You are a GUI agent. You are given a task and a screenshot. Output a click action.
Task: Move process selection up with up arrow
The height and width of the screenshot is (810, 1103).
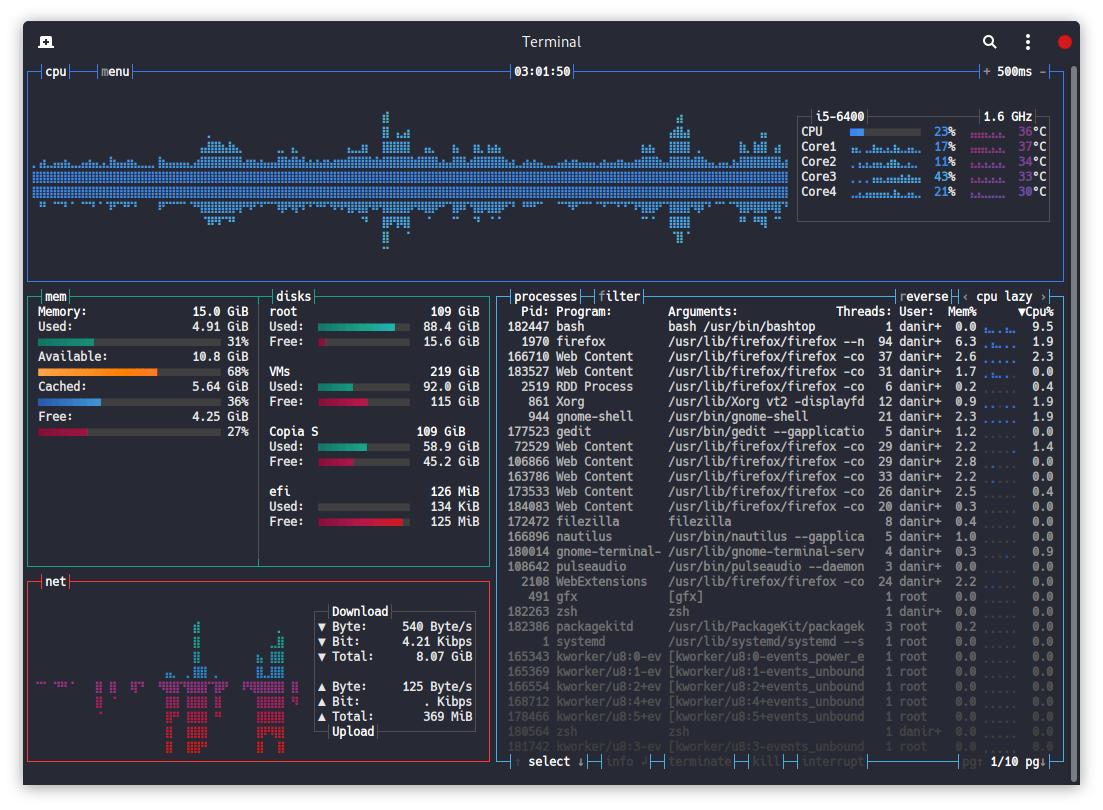pyautogui.click(x=518, y=762)
